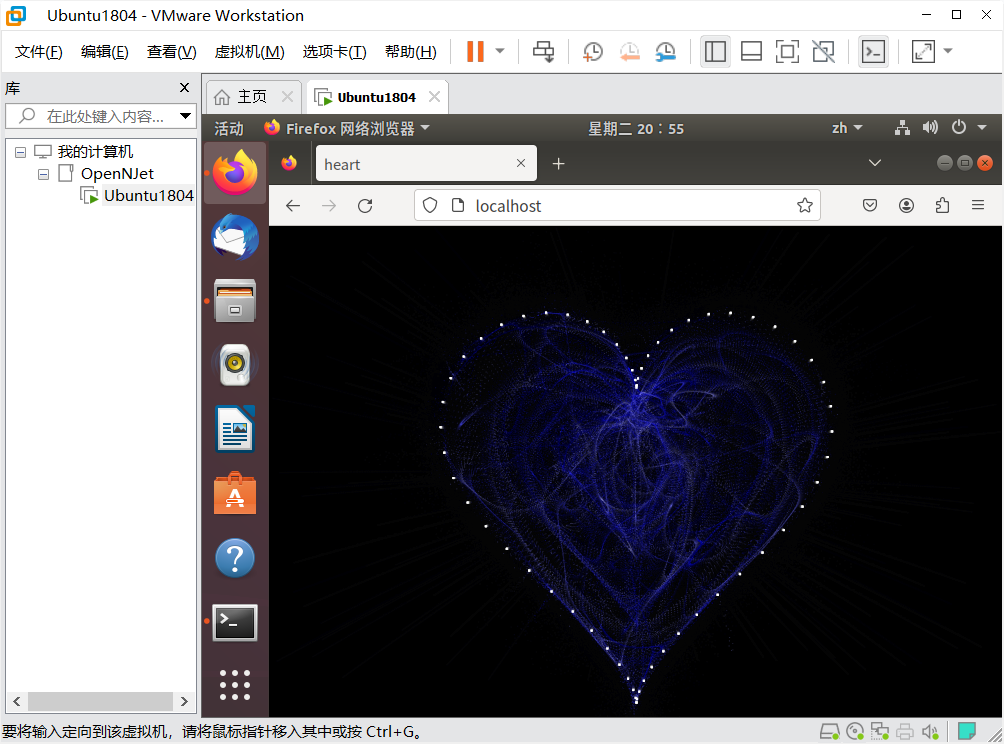Click the volume icon in Ubuntu top bar
Image resolution: width=1004 pixels, height=744 pixels.
coord(930,128)
